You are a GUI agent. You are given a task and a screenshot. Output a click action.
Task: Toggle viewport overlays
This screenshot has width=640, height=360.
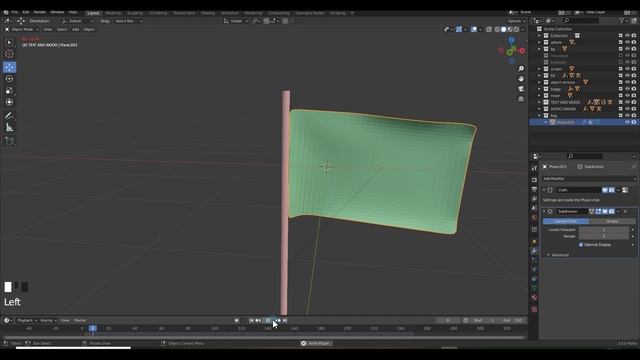(474, 29)
